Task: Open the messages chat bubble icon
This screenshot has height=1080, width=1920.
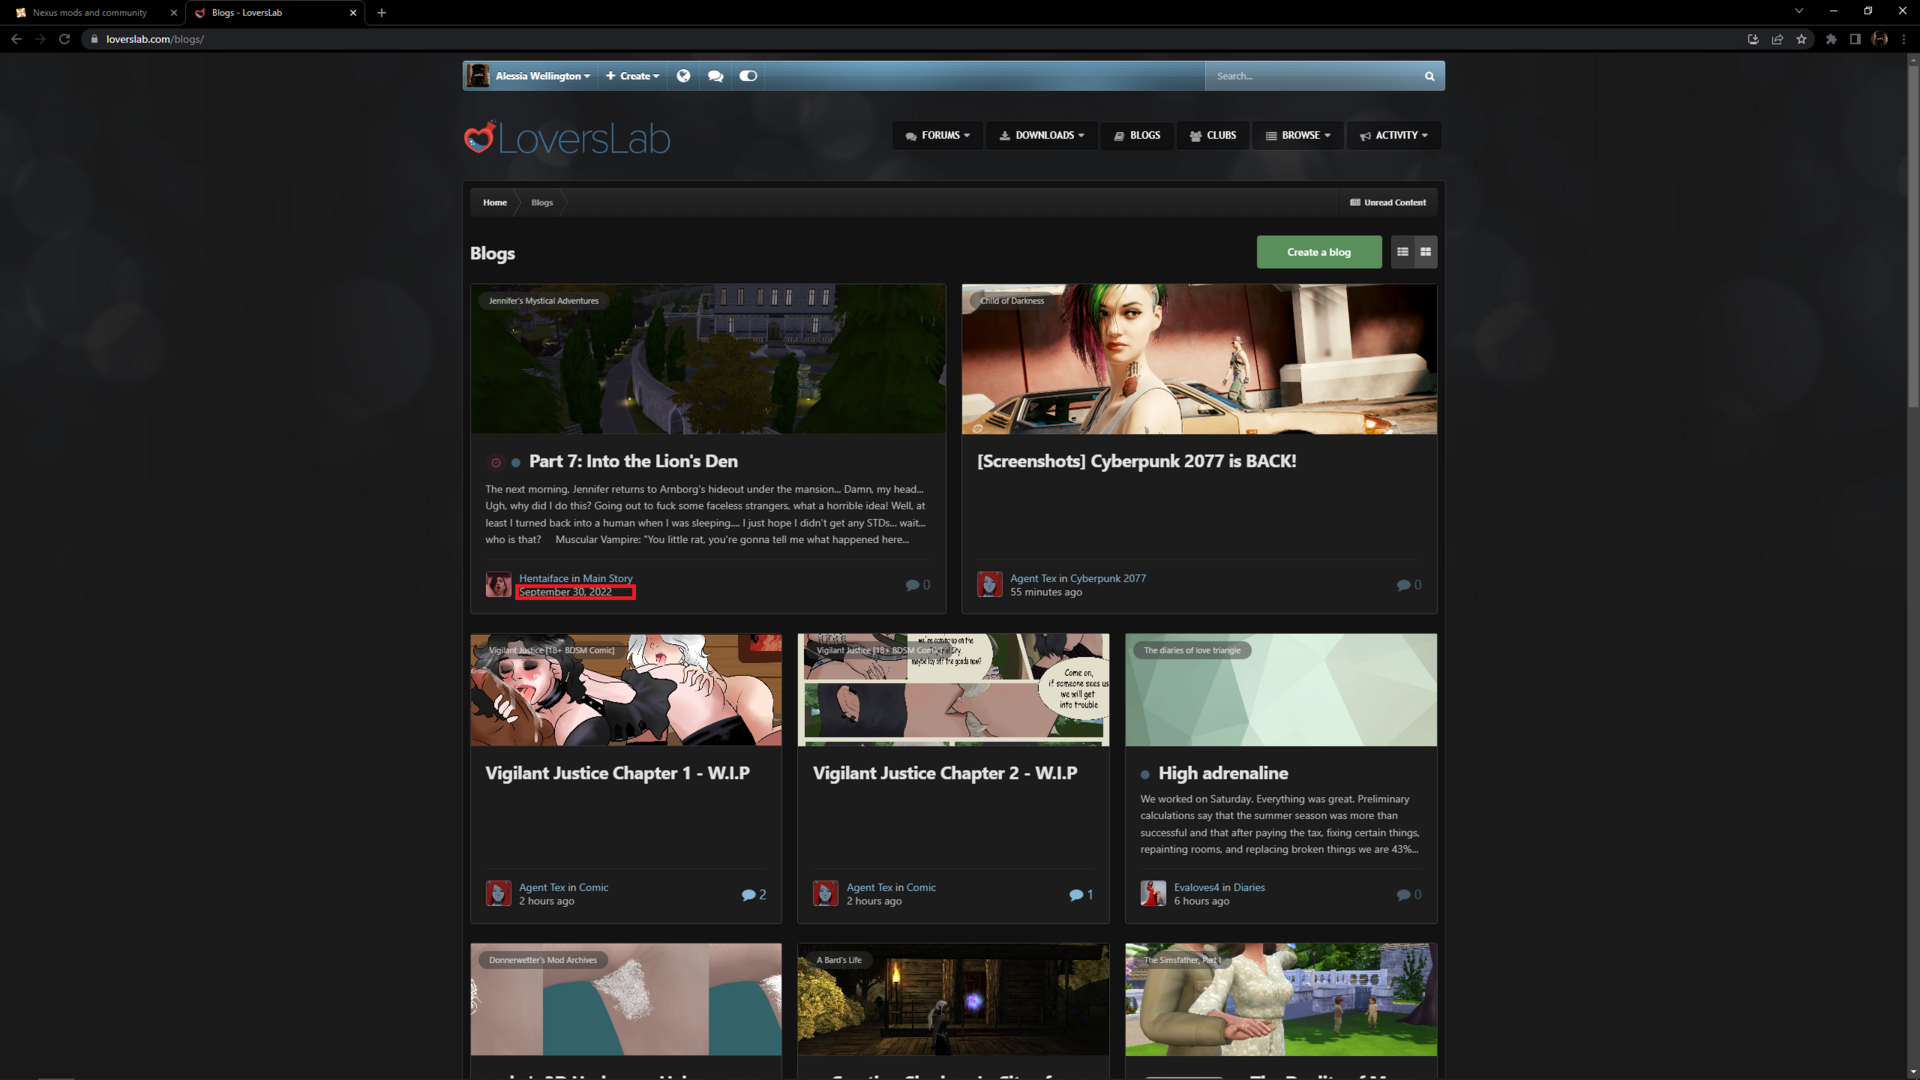Action: pos(715,76)
